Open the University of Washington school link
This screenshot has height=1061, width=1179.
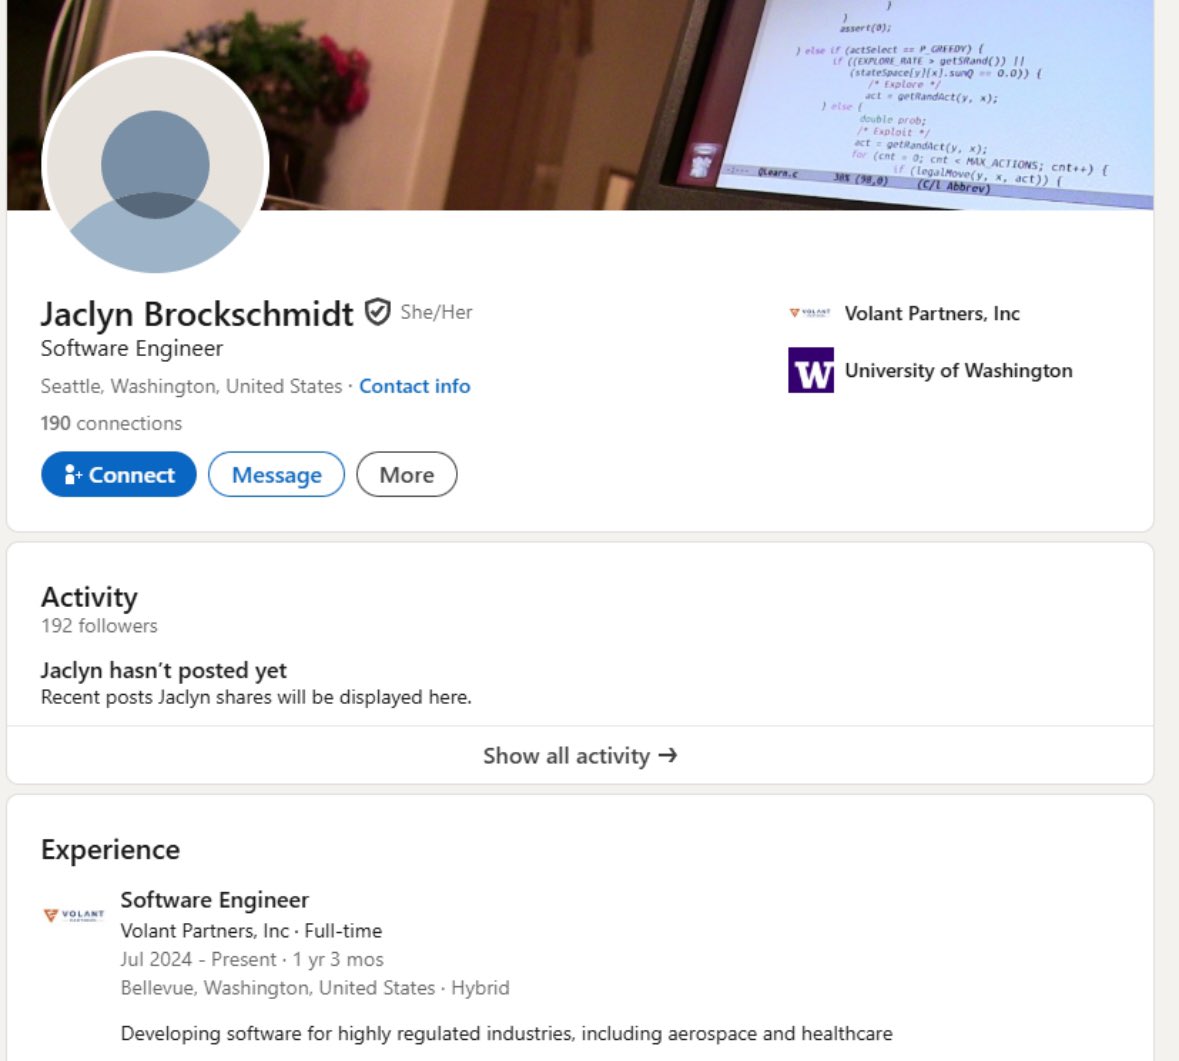pos(959,371)
